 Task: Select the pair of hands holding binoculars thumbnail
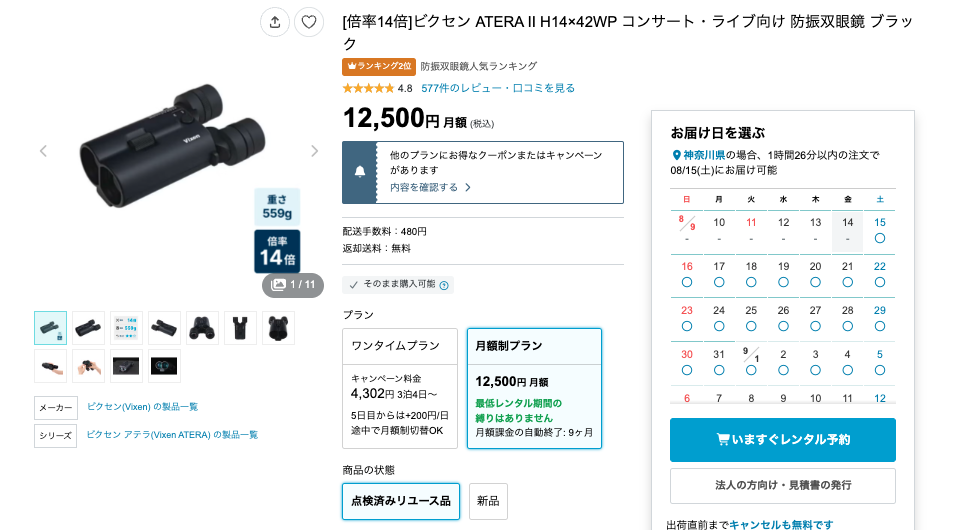(x=88, y=366)
